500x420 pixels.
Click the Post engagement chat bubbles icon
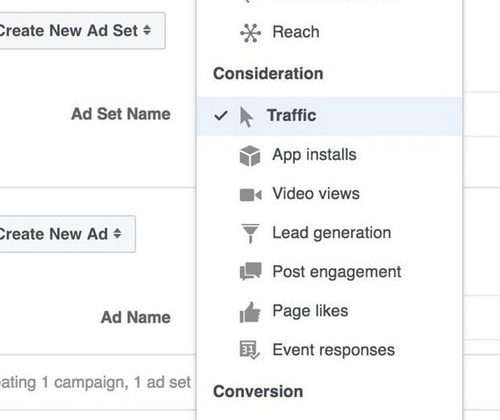tap(251, 271)
